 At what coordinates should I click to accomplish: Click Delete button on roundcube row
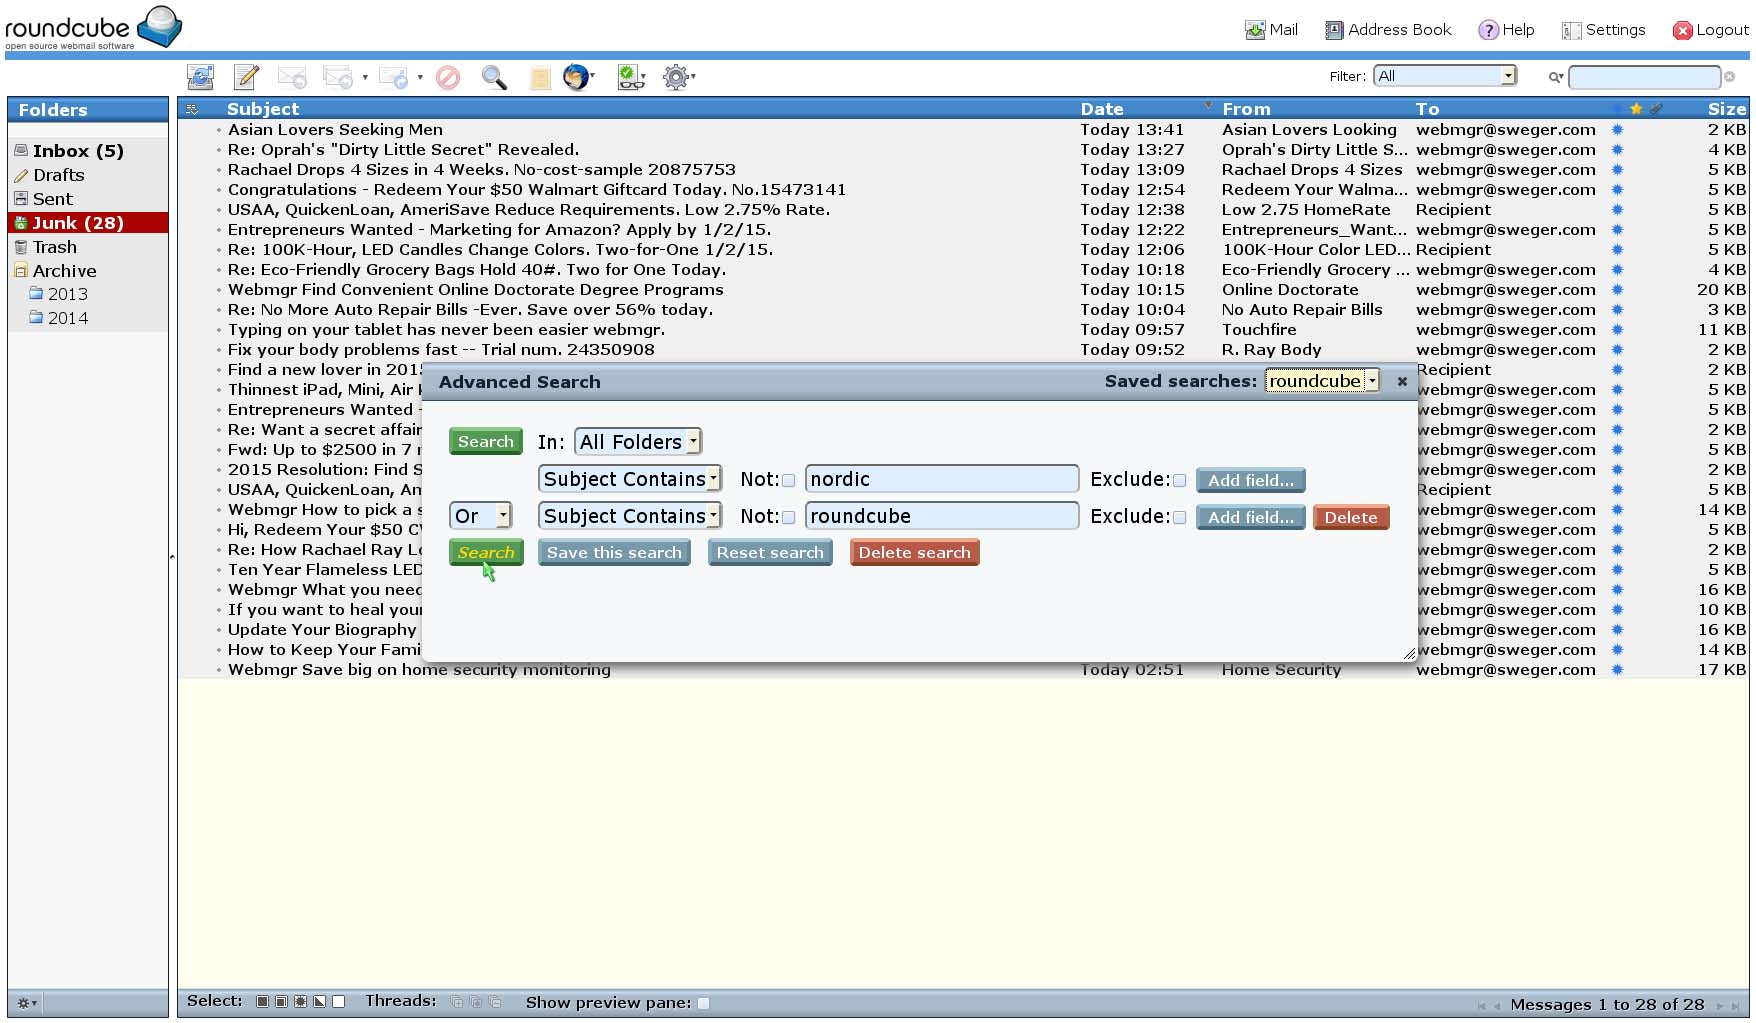point(1351,517)
